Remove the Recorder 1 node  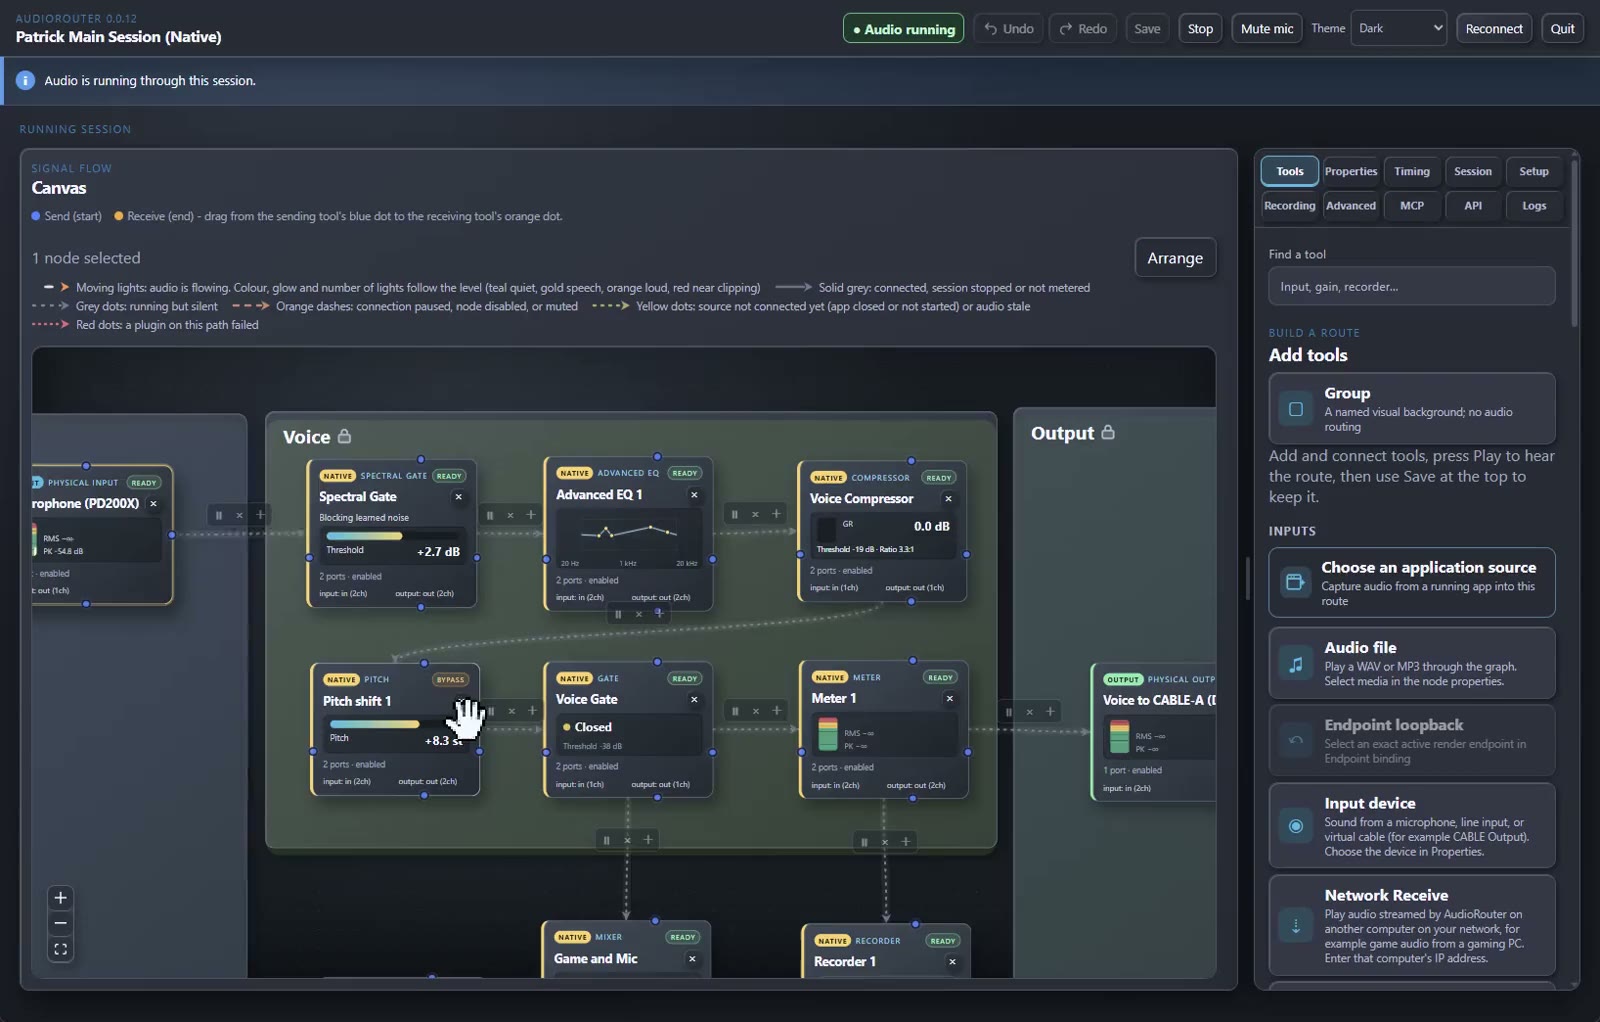(x=952, y=962)
